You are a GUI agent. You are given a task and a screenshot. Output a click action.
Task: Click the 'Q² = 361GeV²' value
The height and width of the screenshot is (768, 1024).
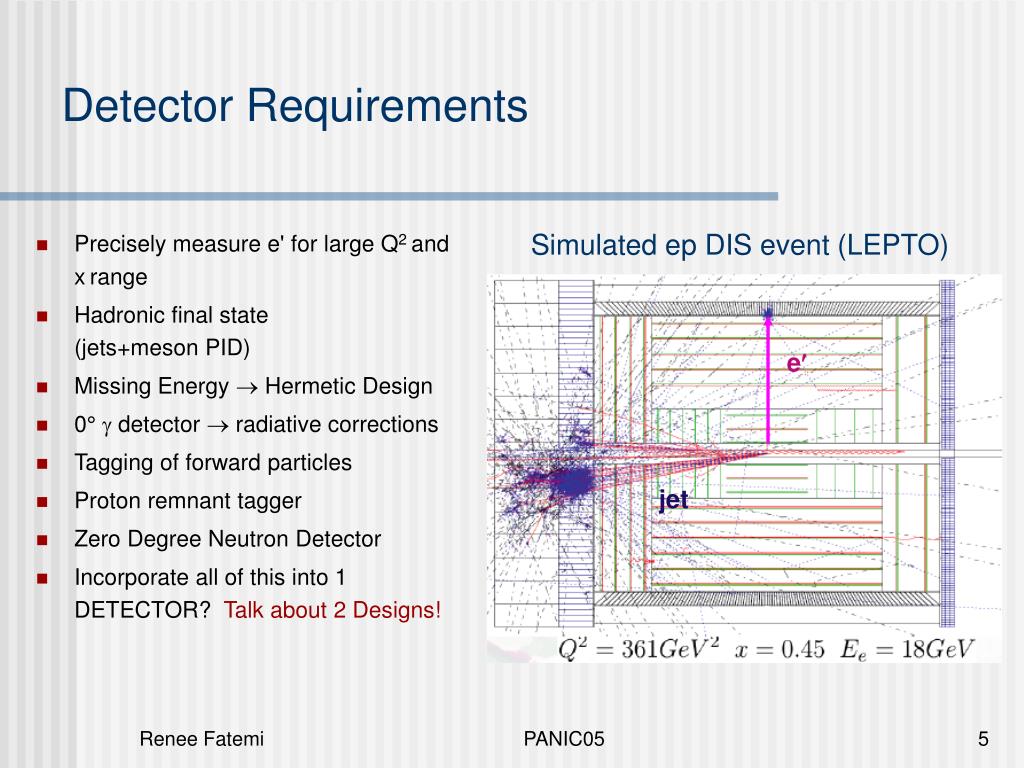639,649
